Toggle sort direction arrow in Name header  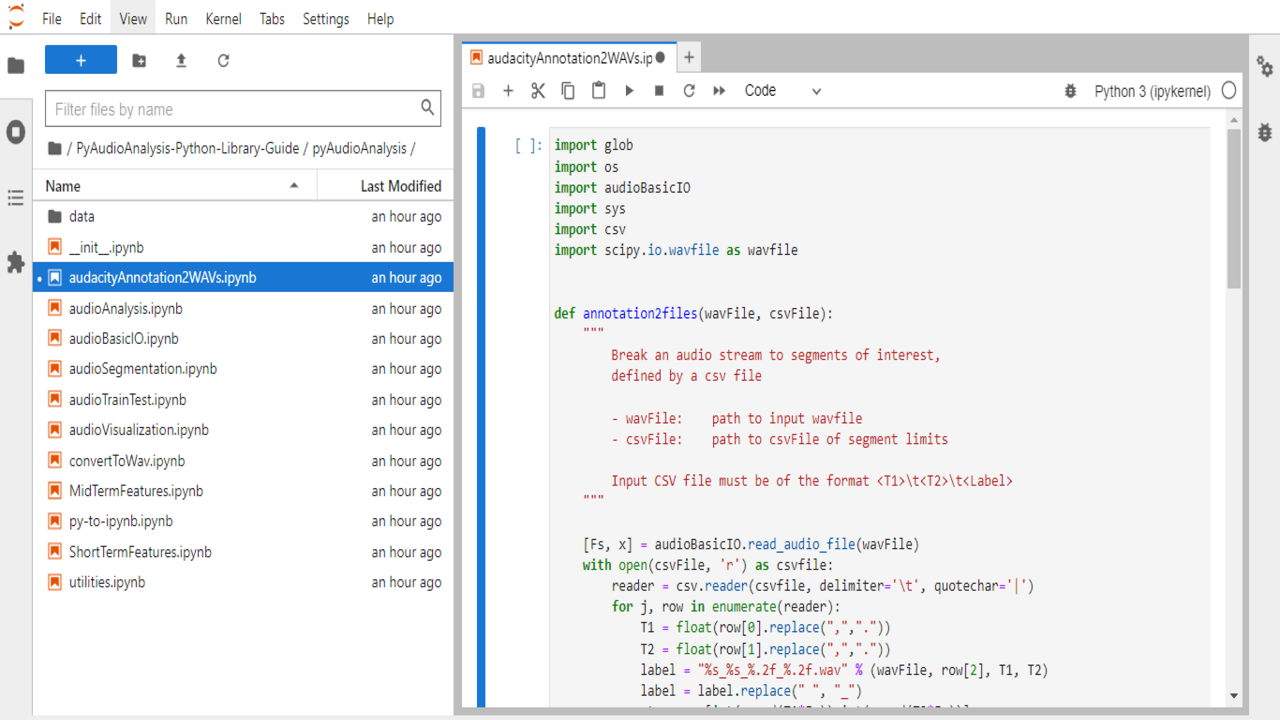pos(294,186)
